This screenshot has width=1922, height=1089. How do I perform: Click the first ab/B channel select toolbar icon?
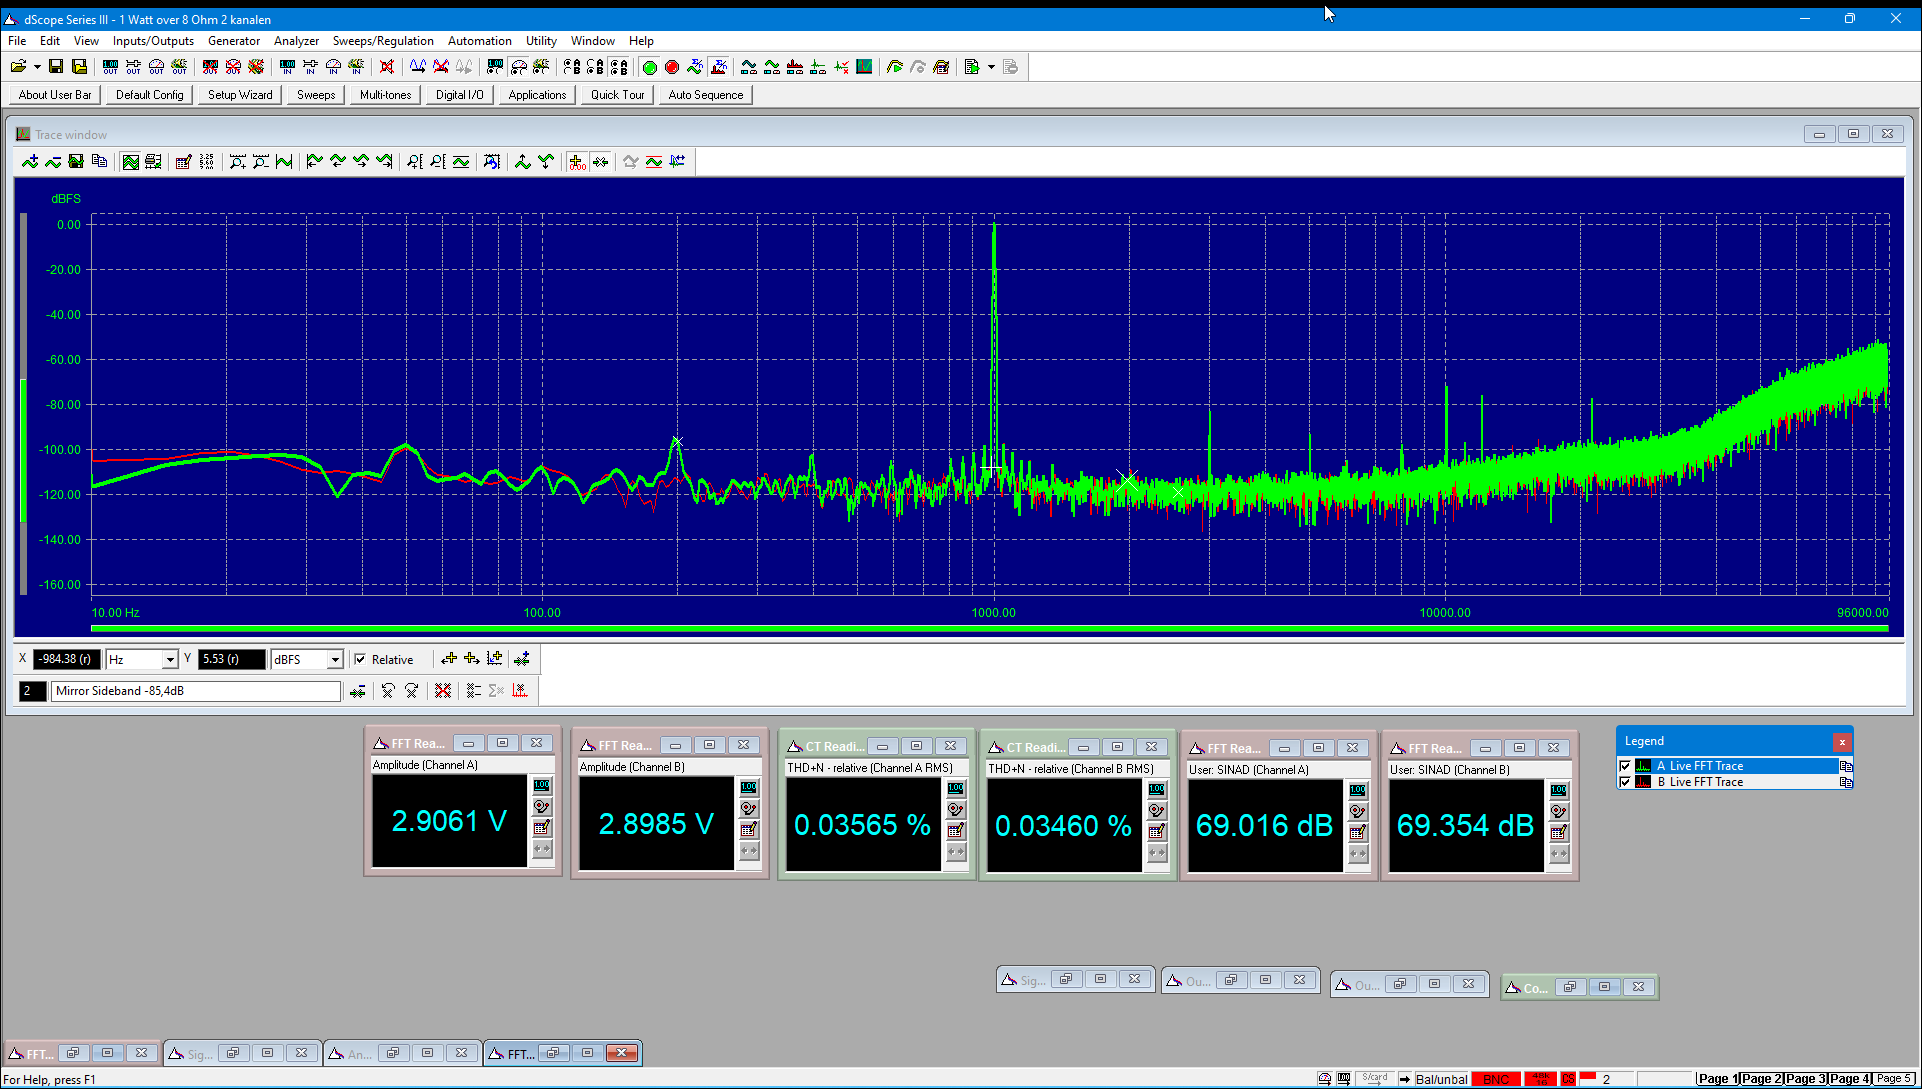pos(572,67)
